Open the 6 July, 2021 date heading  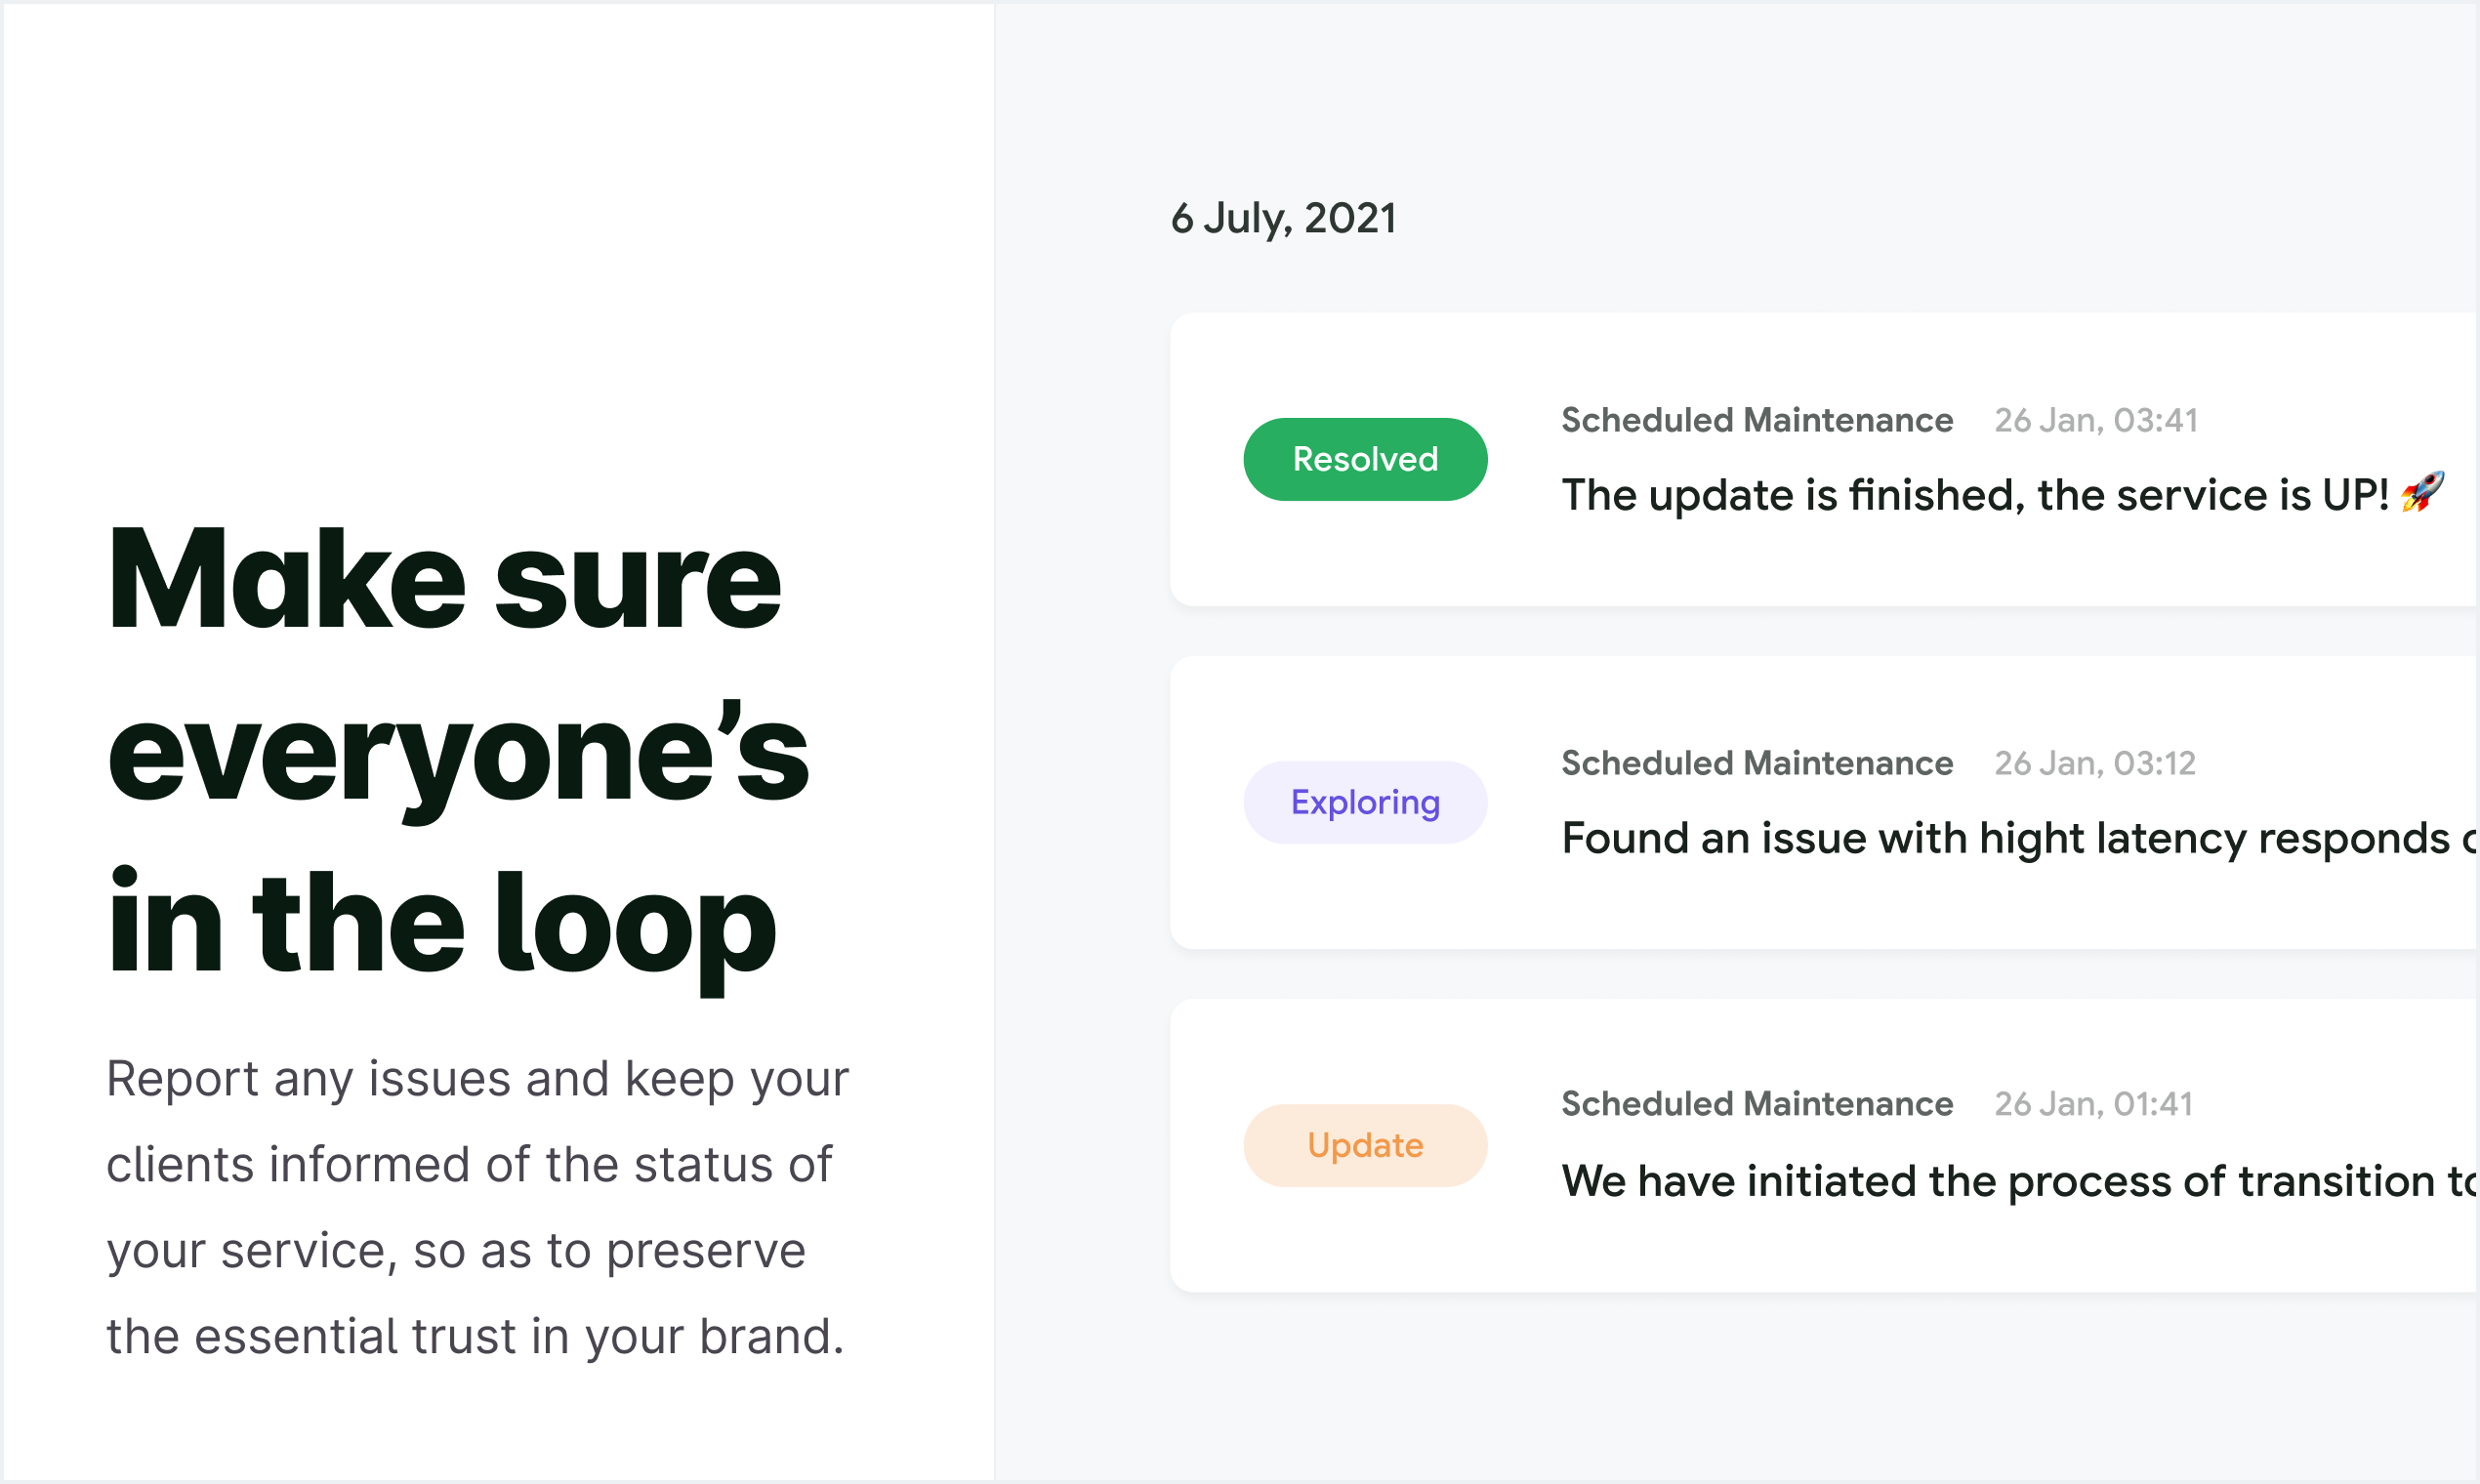click(x=1283, y=219)
